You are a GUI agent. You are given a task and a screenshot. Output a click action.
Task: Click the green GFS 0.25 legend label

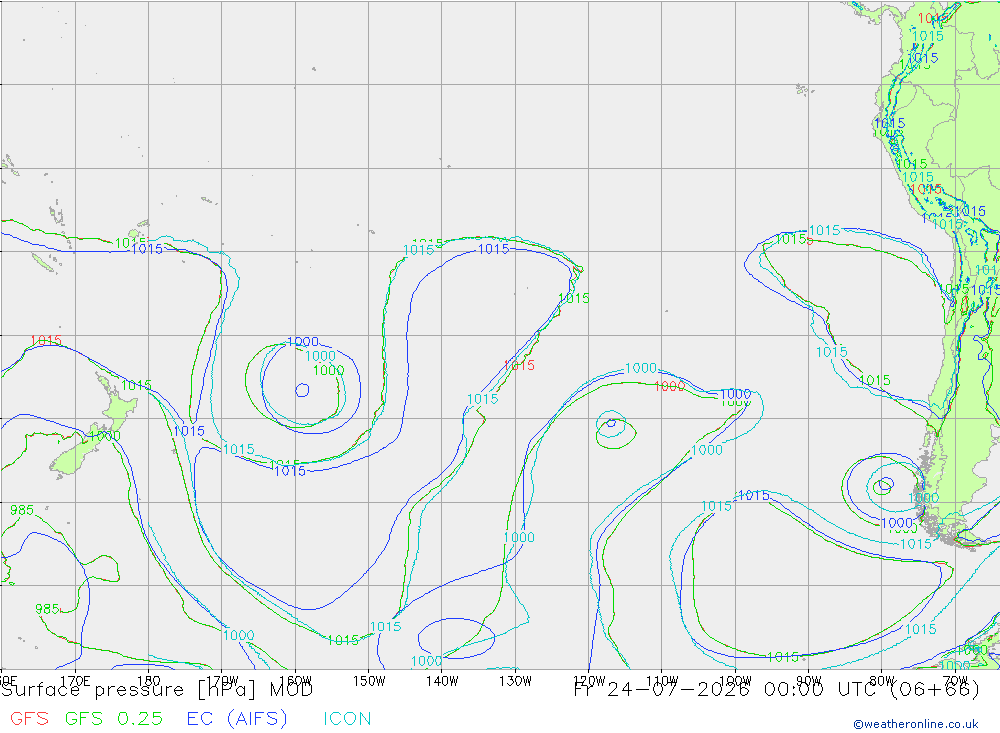pyautogui.click(x=114, y=718)
